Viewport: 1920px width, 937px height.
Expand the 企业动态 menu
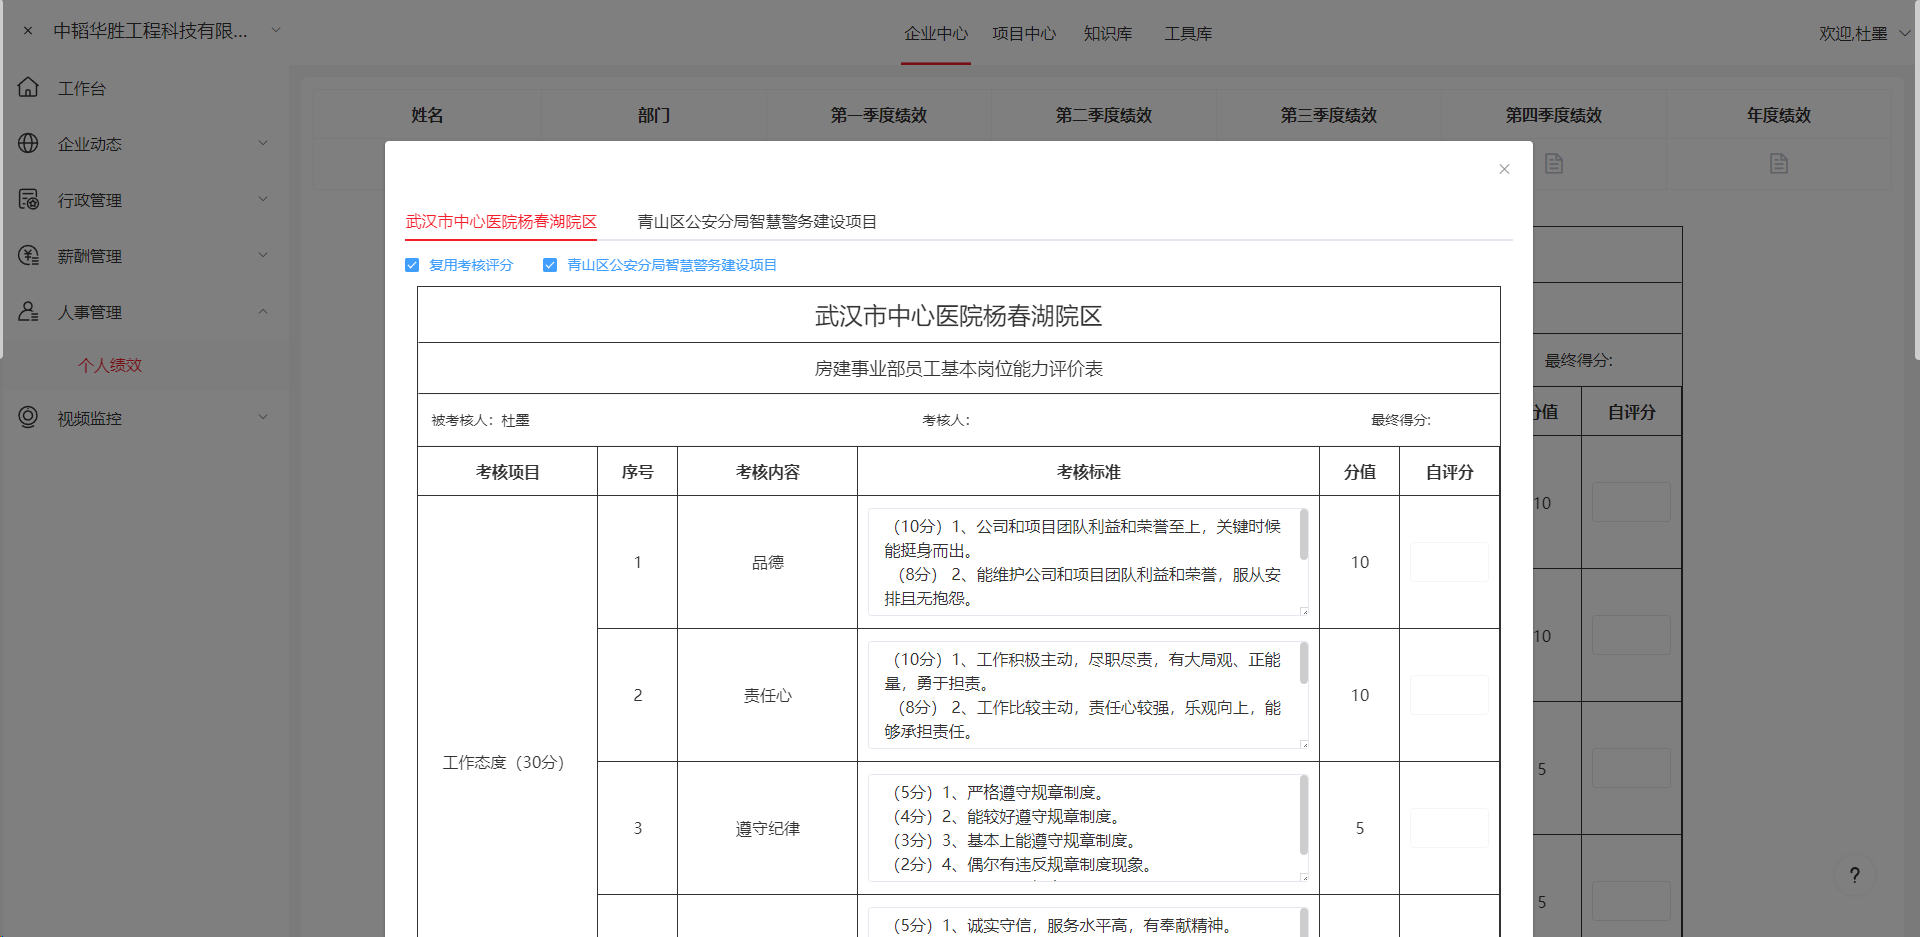263,143
